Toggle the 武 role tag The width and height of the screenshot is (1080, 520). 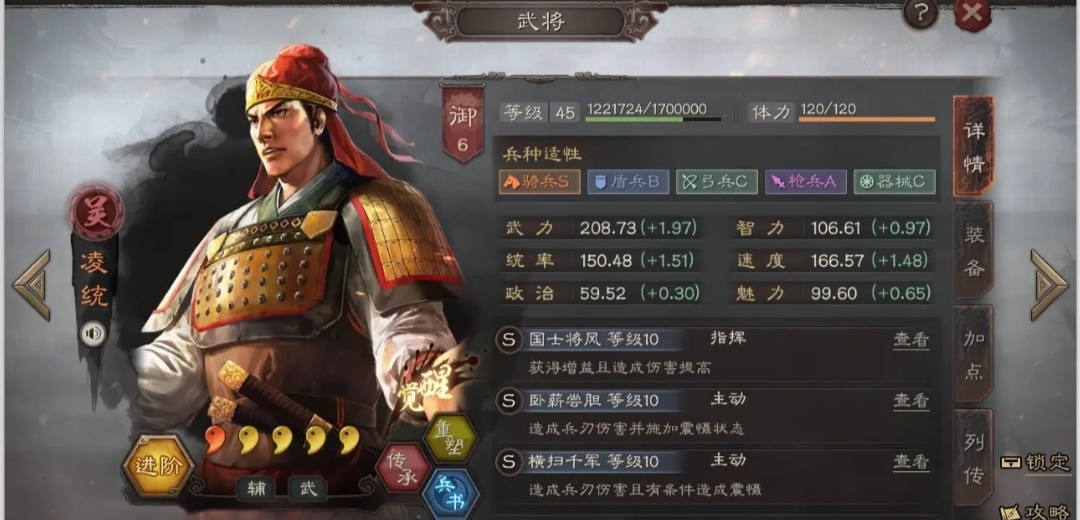(307, 489)
